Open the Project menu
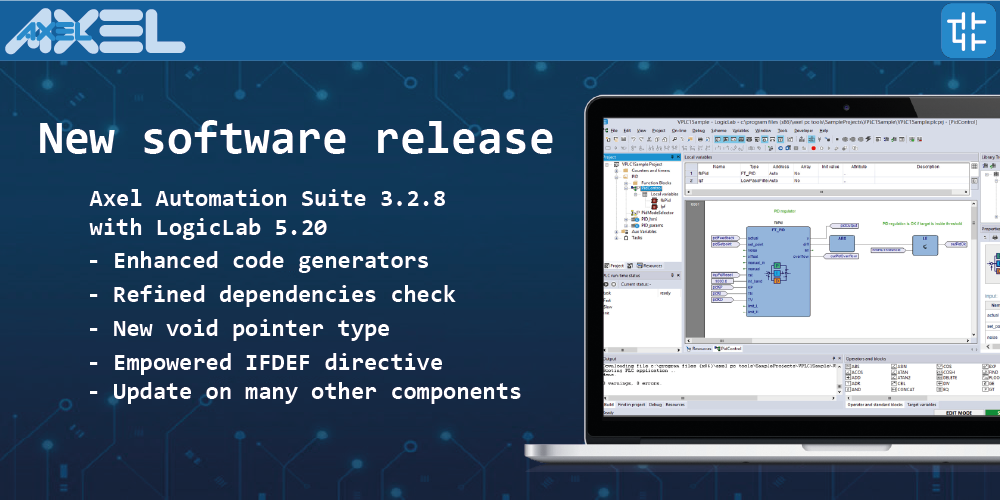 (659, 131)
